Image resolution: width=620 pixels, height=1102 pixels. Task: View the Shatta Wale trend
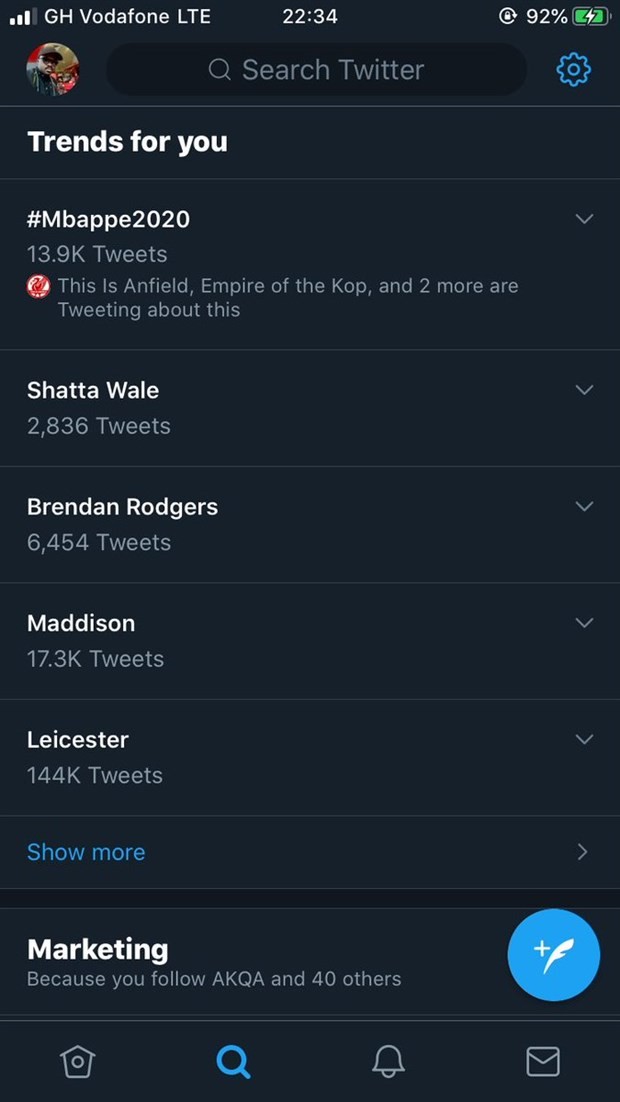pyautogui.click(x=93, y=391)
